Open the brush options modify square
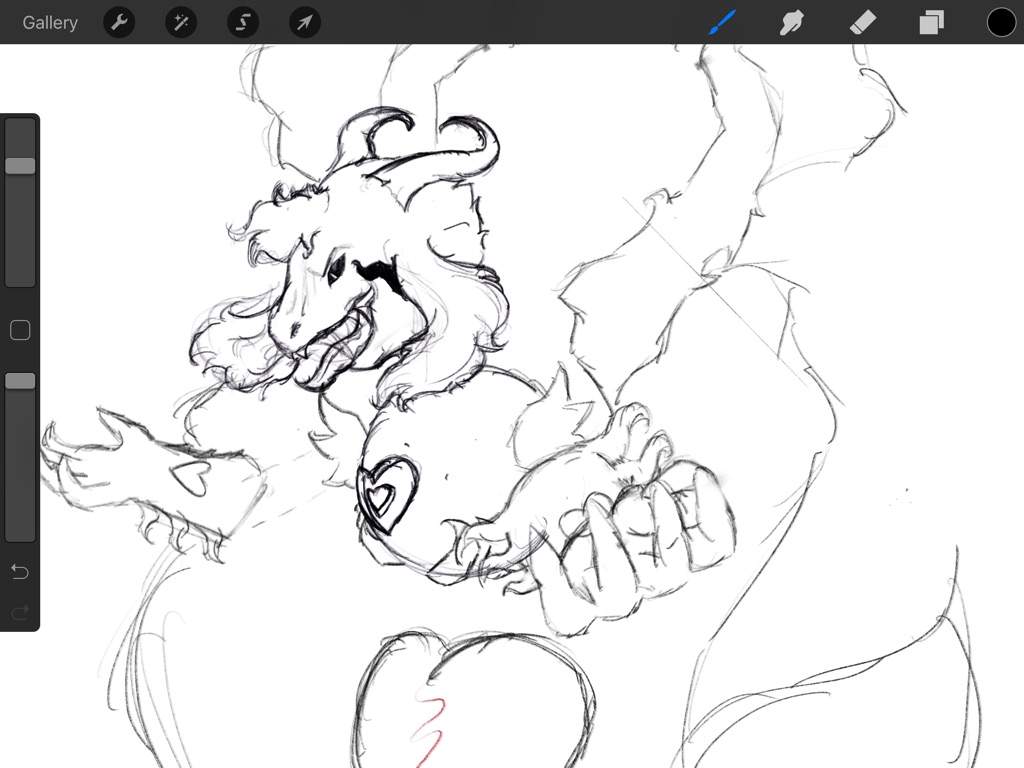 tap(20, 330)
